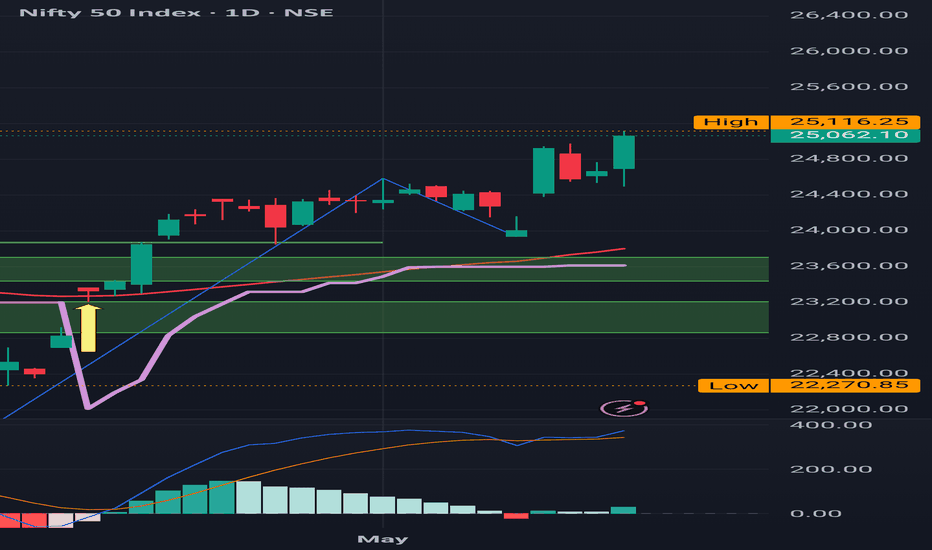Click the 25,600.00 price axis label

pyautogui.click(x=849, y=87)
